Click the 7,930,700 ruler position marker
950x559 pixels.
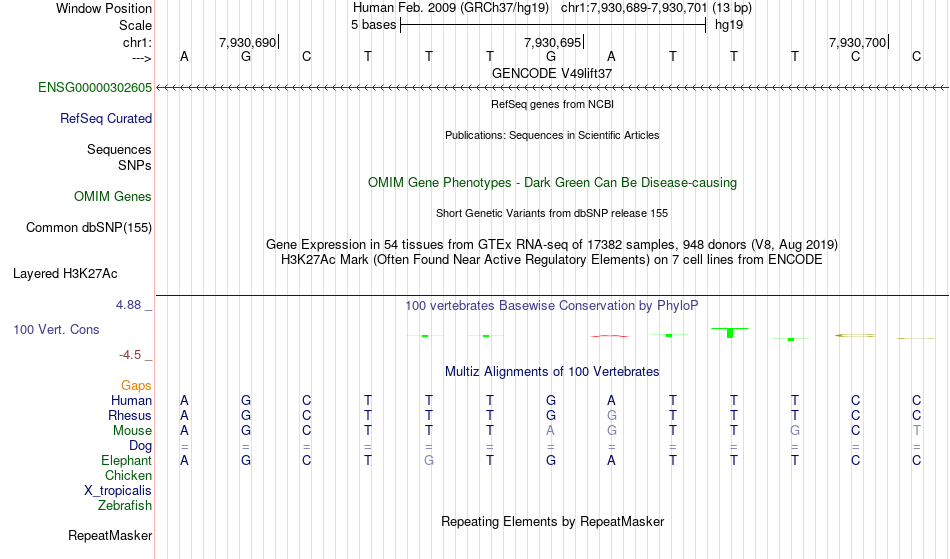point(857,42)
